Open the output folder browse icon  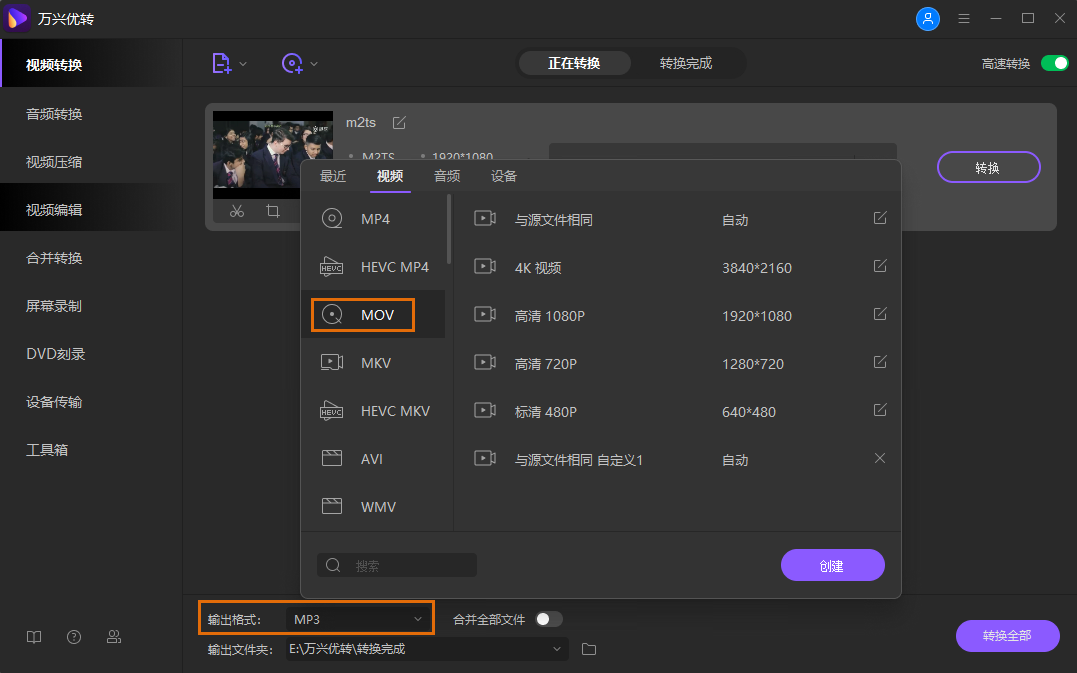(x=588, y=649)
